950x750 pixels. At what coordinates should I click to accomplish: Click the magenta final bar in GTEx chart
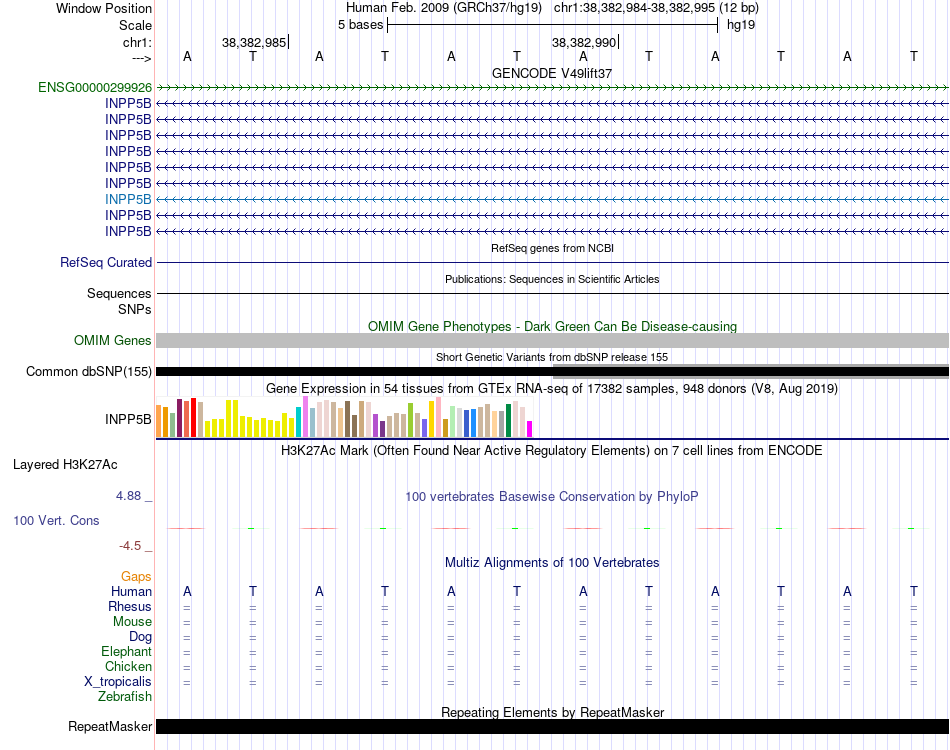[x=530, y=429]
